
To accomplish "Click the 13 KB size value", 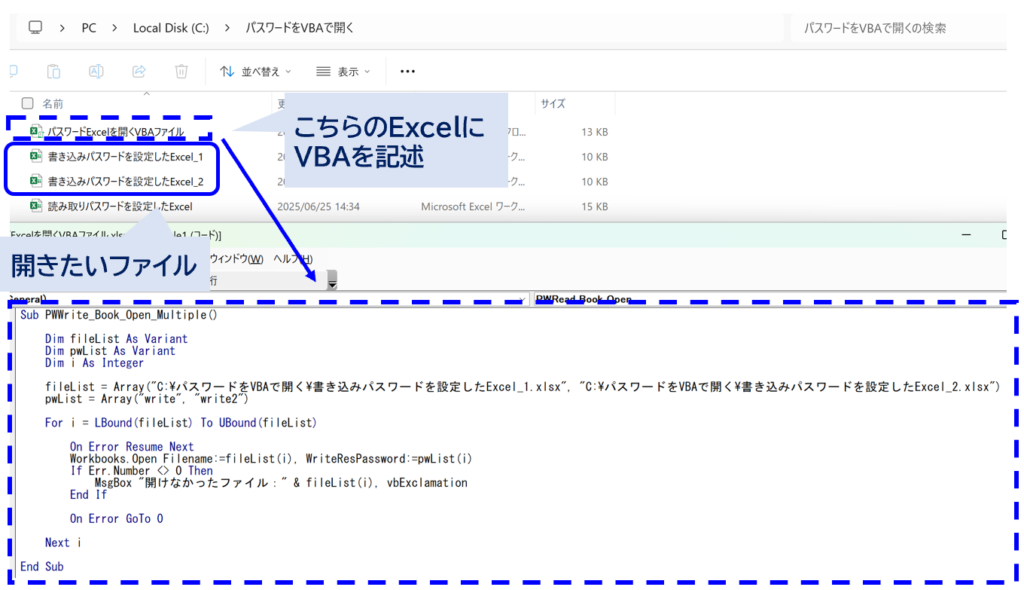I will click(594, 132).
